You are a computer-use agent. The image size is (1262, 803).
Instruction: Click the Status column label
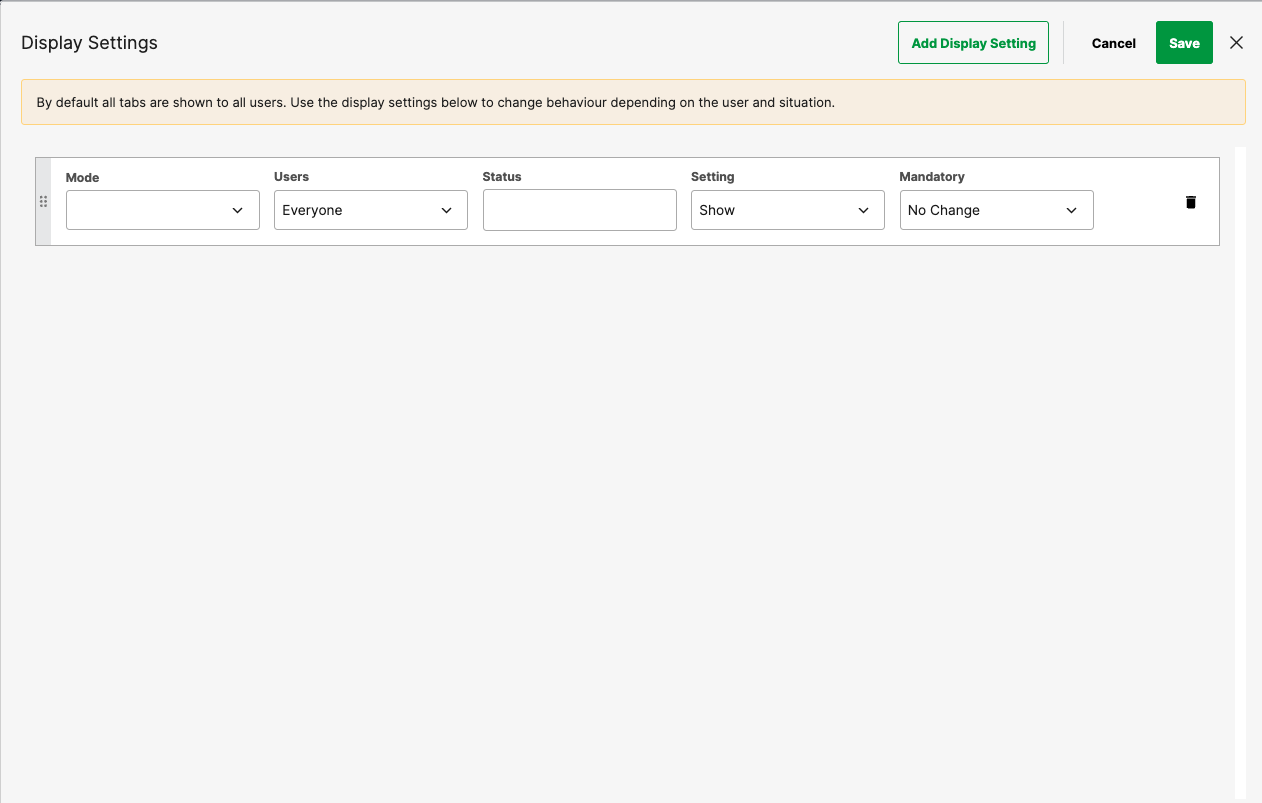[x=502, y=177]
